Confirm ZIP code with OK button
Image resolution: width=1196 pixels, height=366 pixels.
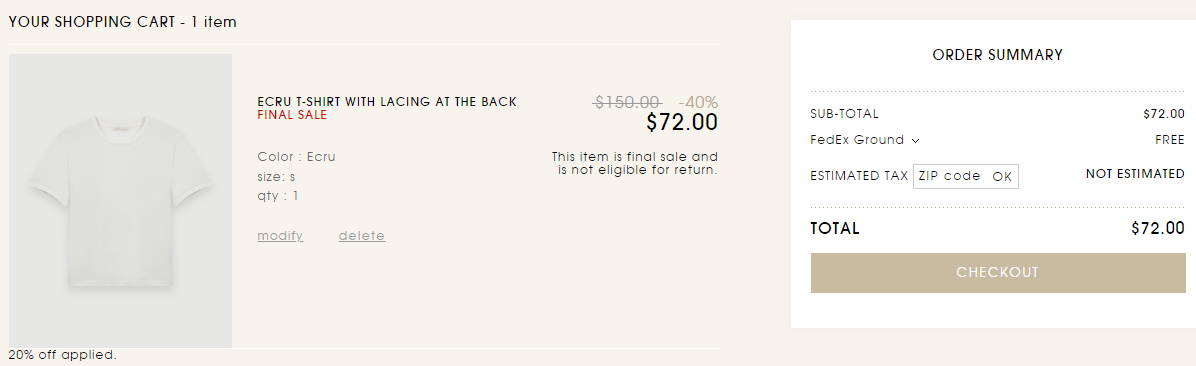(x=1001, y=176)
